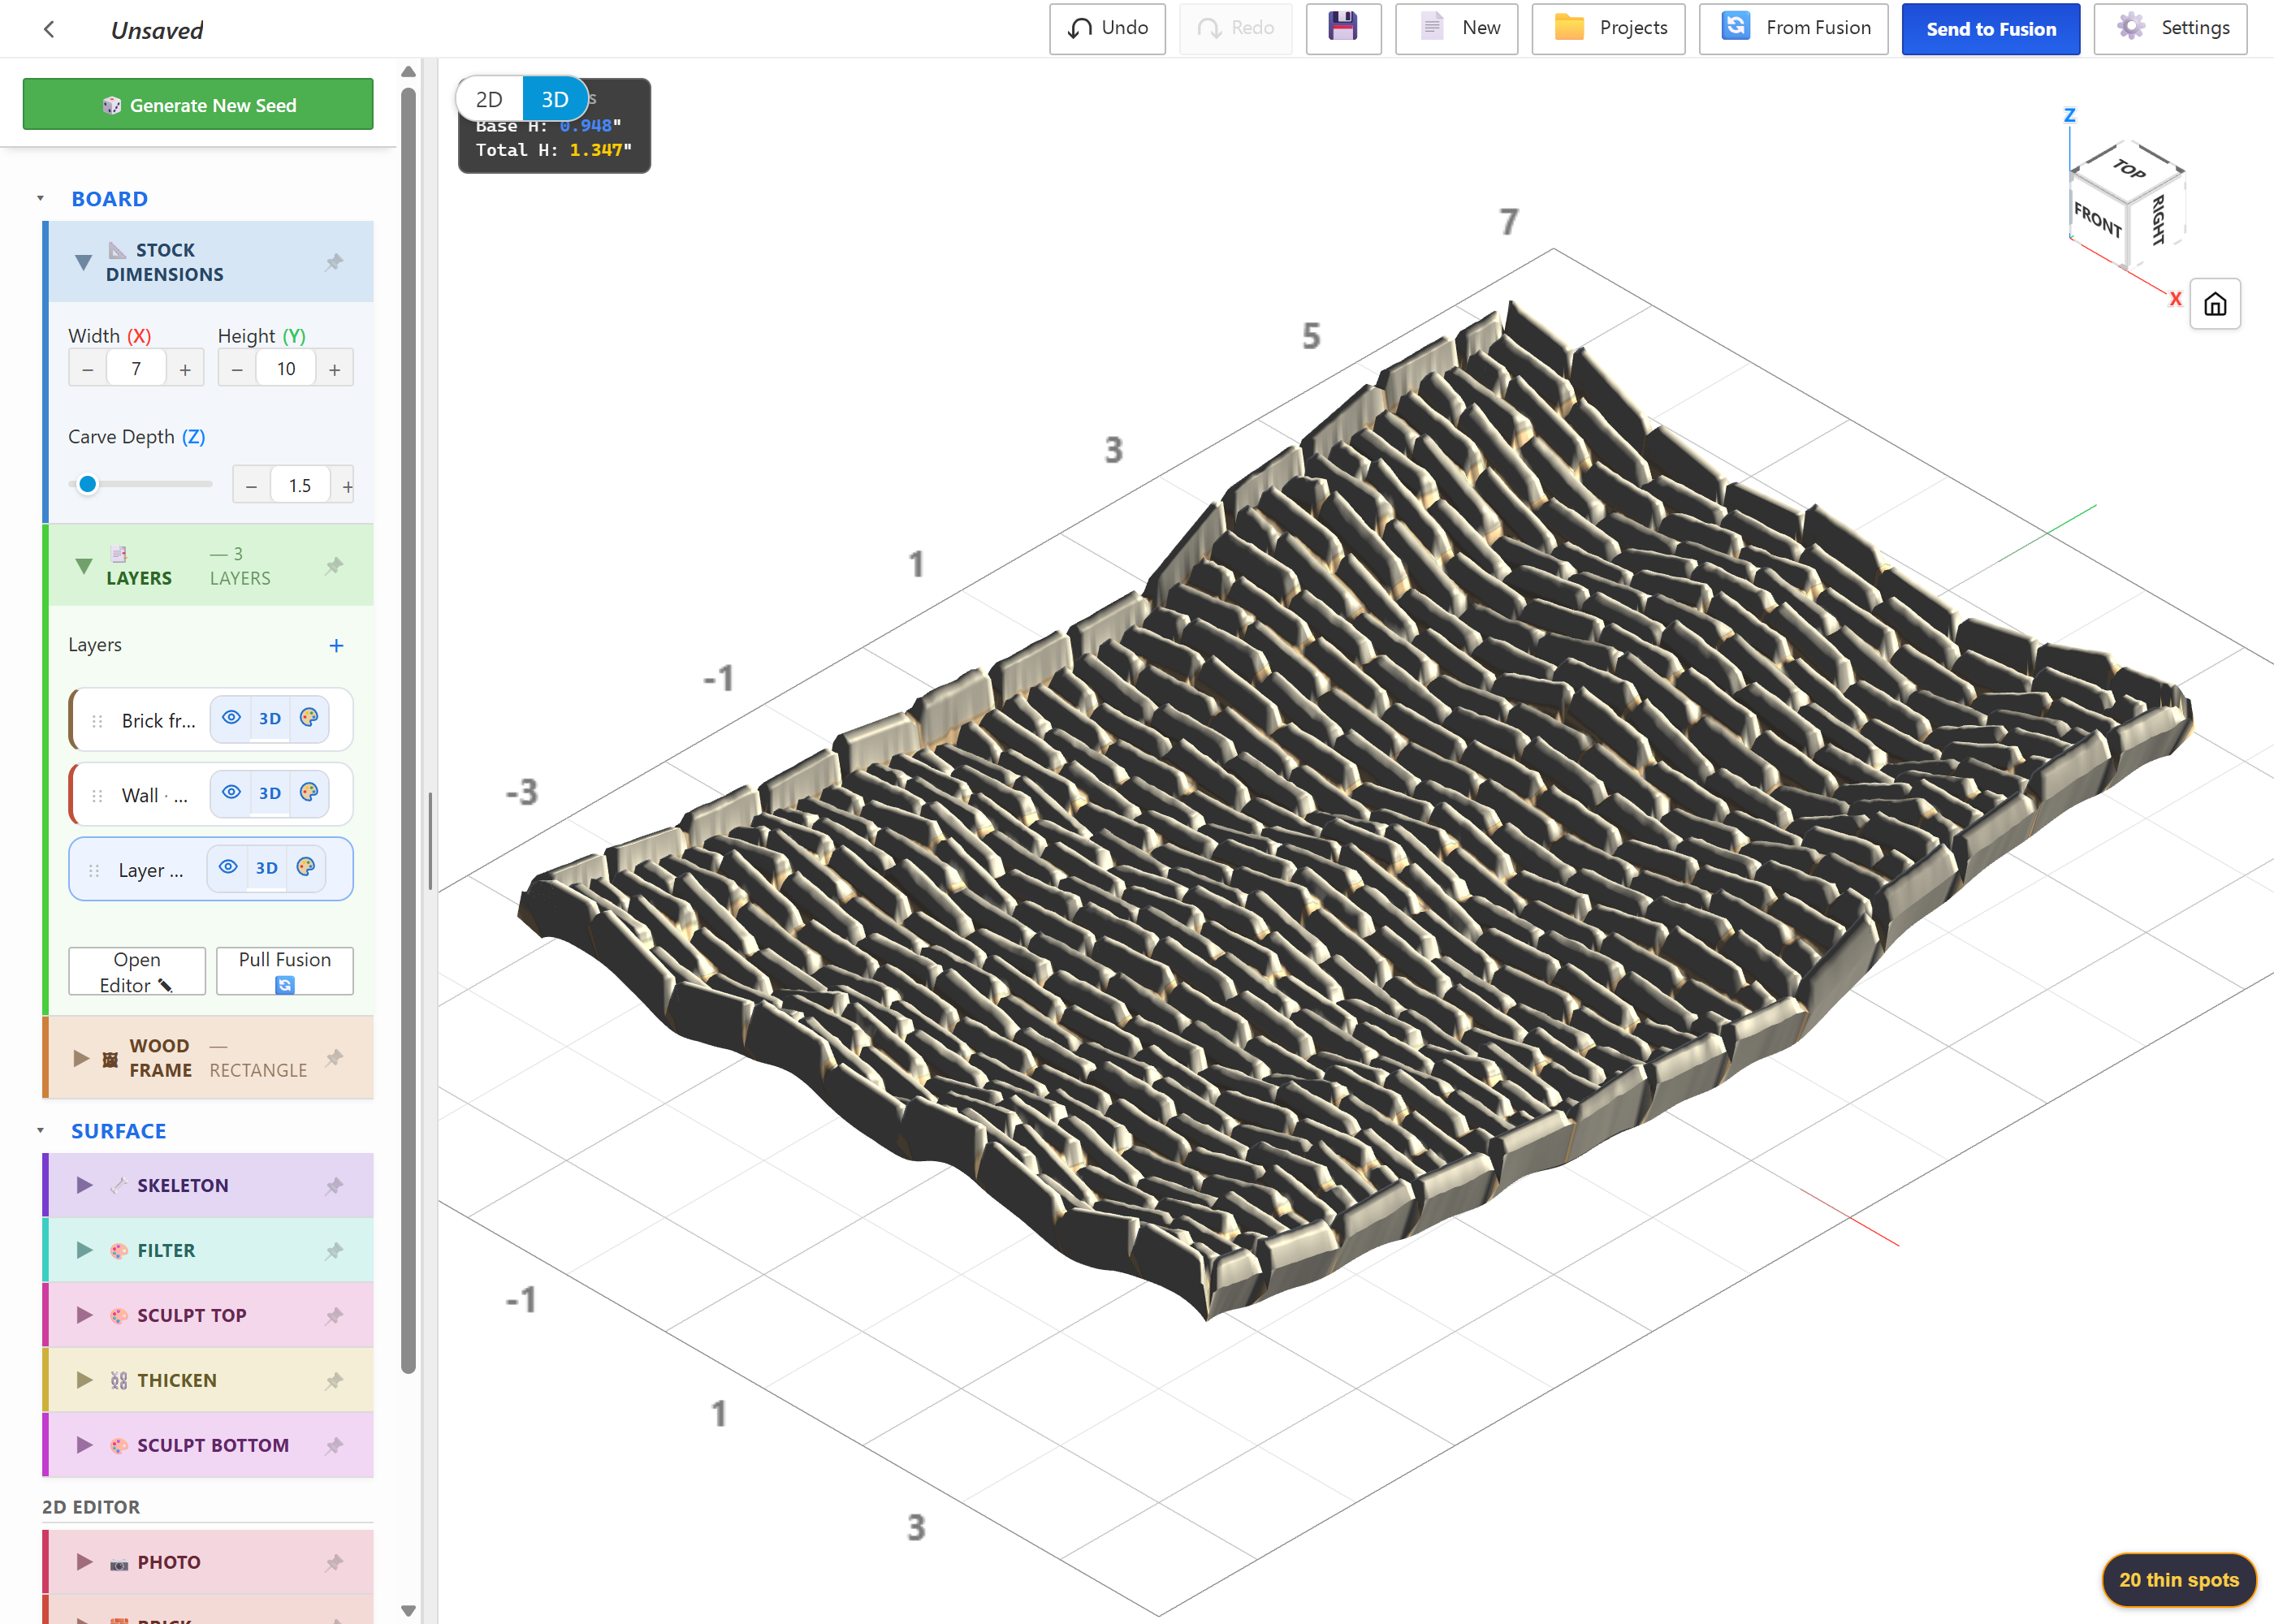The width and height of the screenshot is (2274, 1624).
Task: Pin the Thicken section
Action: pyautogui.click(x=334, y=1381)
